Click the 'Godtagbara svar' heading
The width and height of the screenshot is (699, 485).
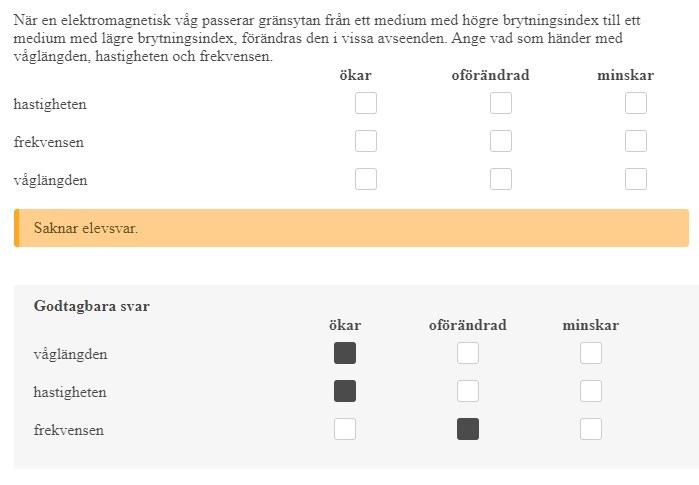point(92,306)
